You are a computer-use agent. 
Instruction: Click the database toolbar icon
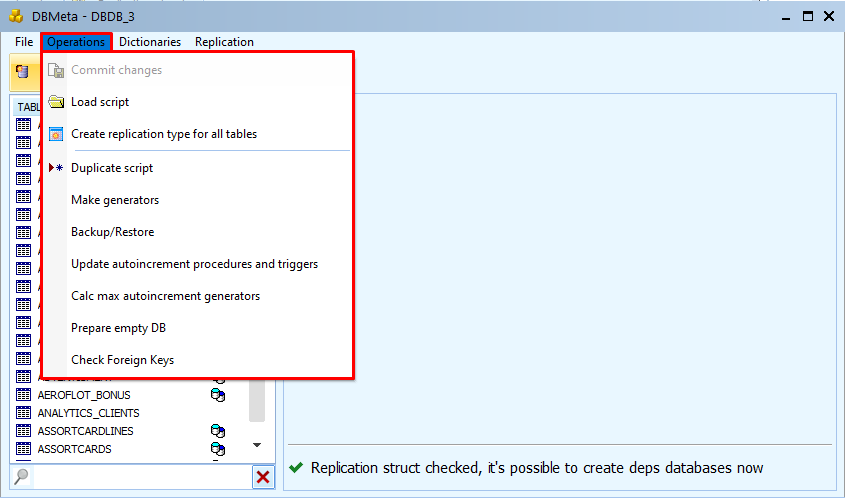(x=22, y=71)
